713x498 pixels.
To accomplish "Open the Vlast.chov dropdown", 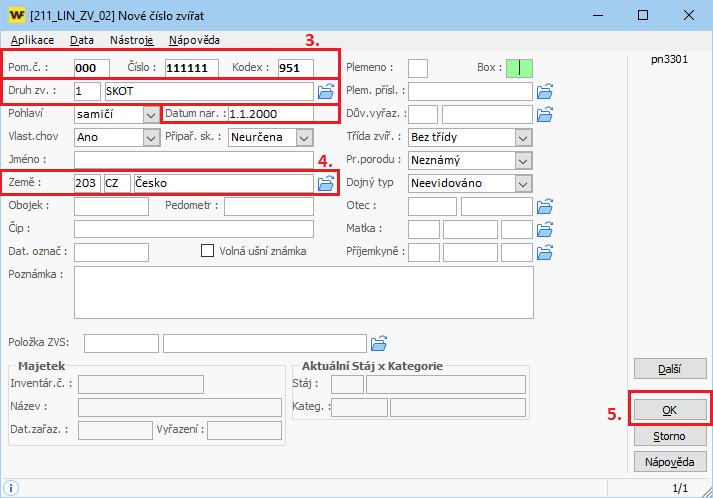I will coord(150,137).
